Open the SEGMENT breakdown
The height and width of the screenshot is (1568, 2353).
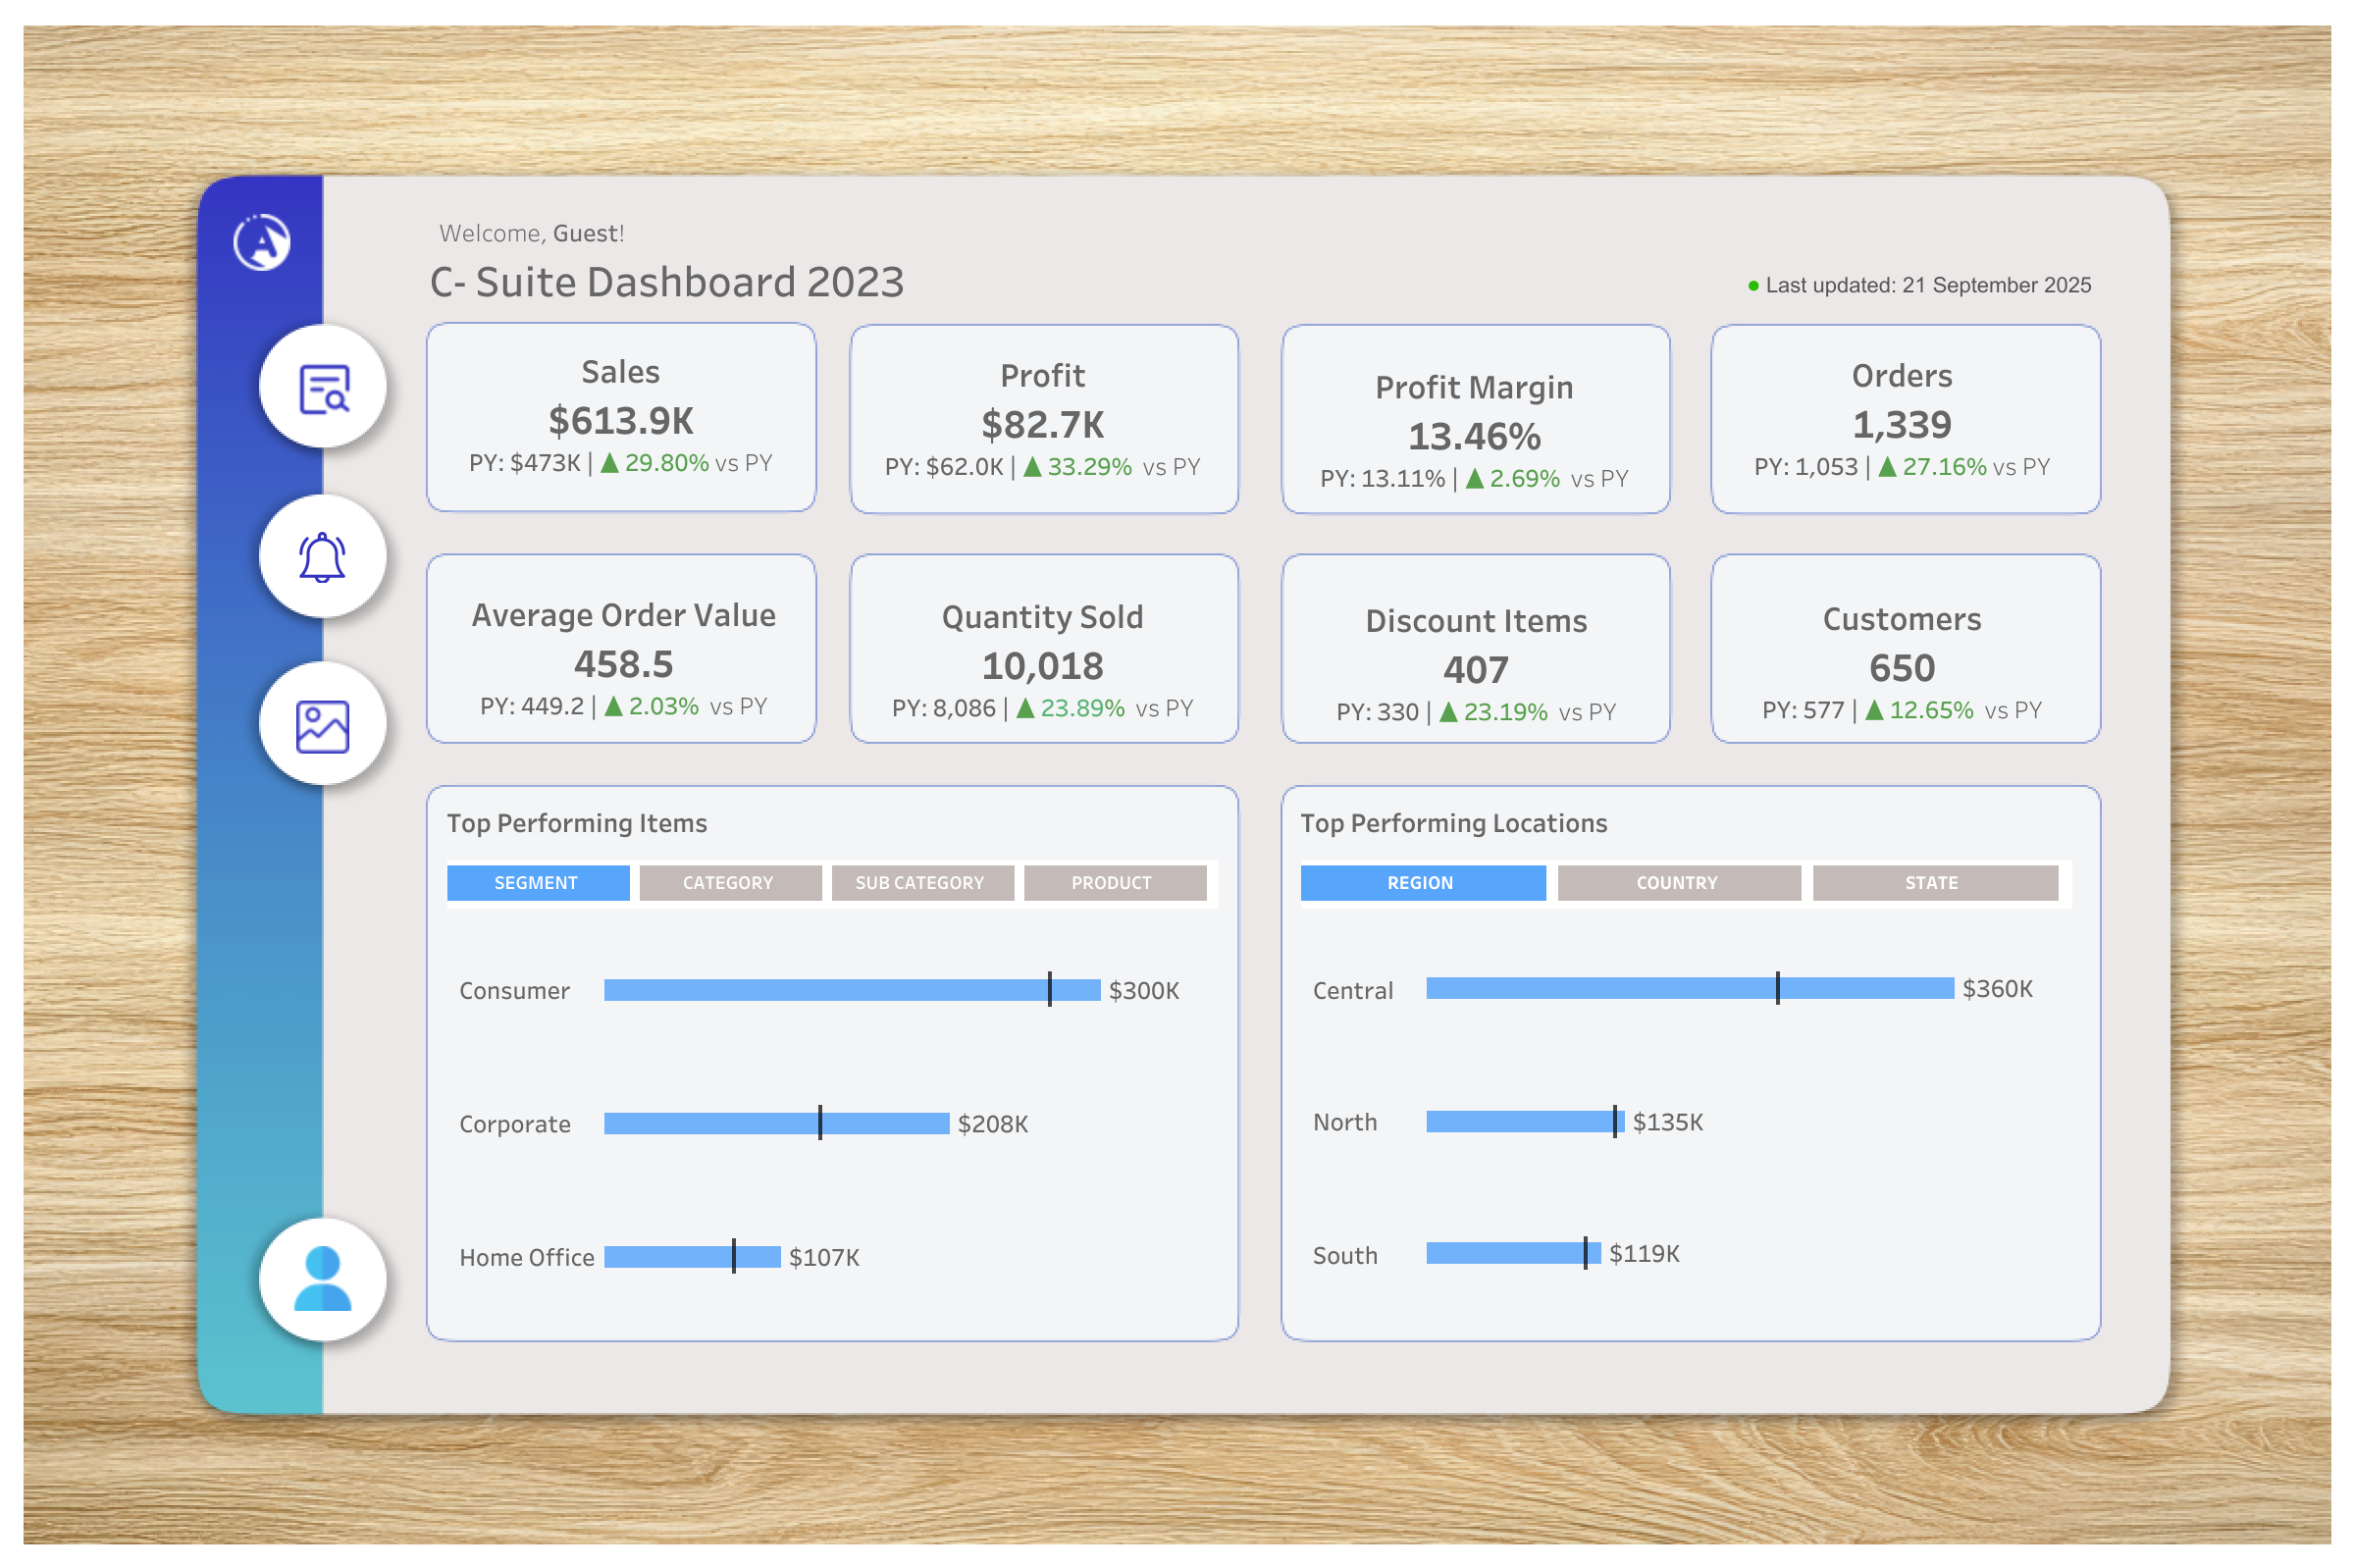[x=537, y=882]
